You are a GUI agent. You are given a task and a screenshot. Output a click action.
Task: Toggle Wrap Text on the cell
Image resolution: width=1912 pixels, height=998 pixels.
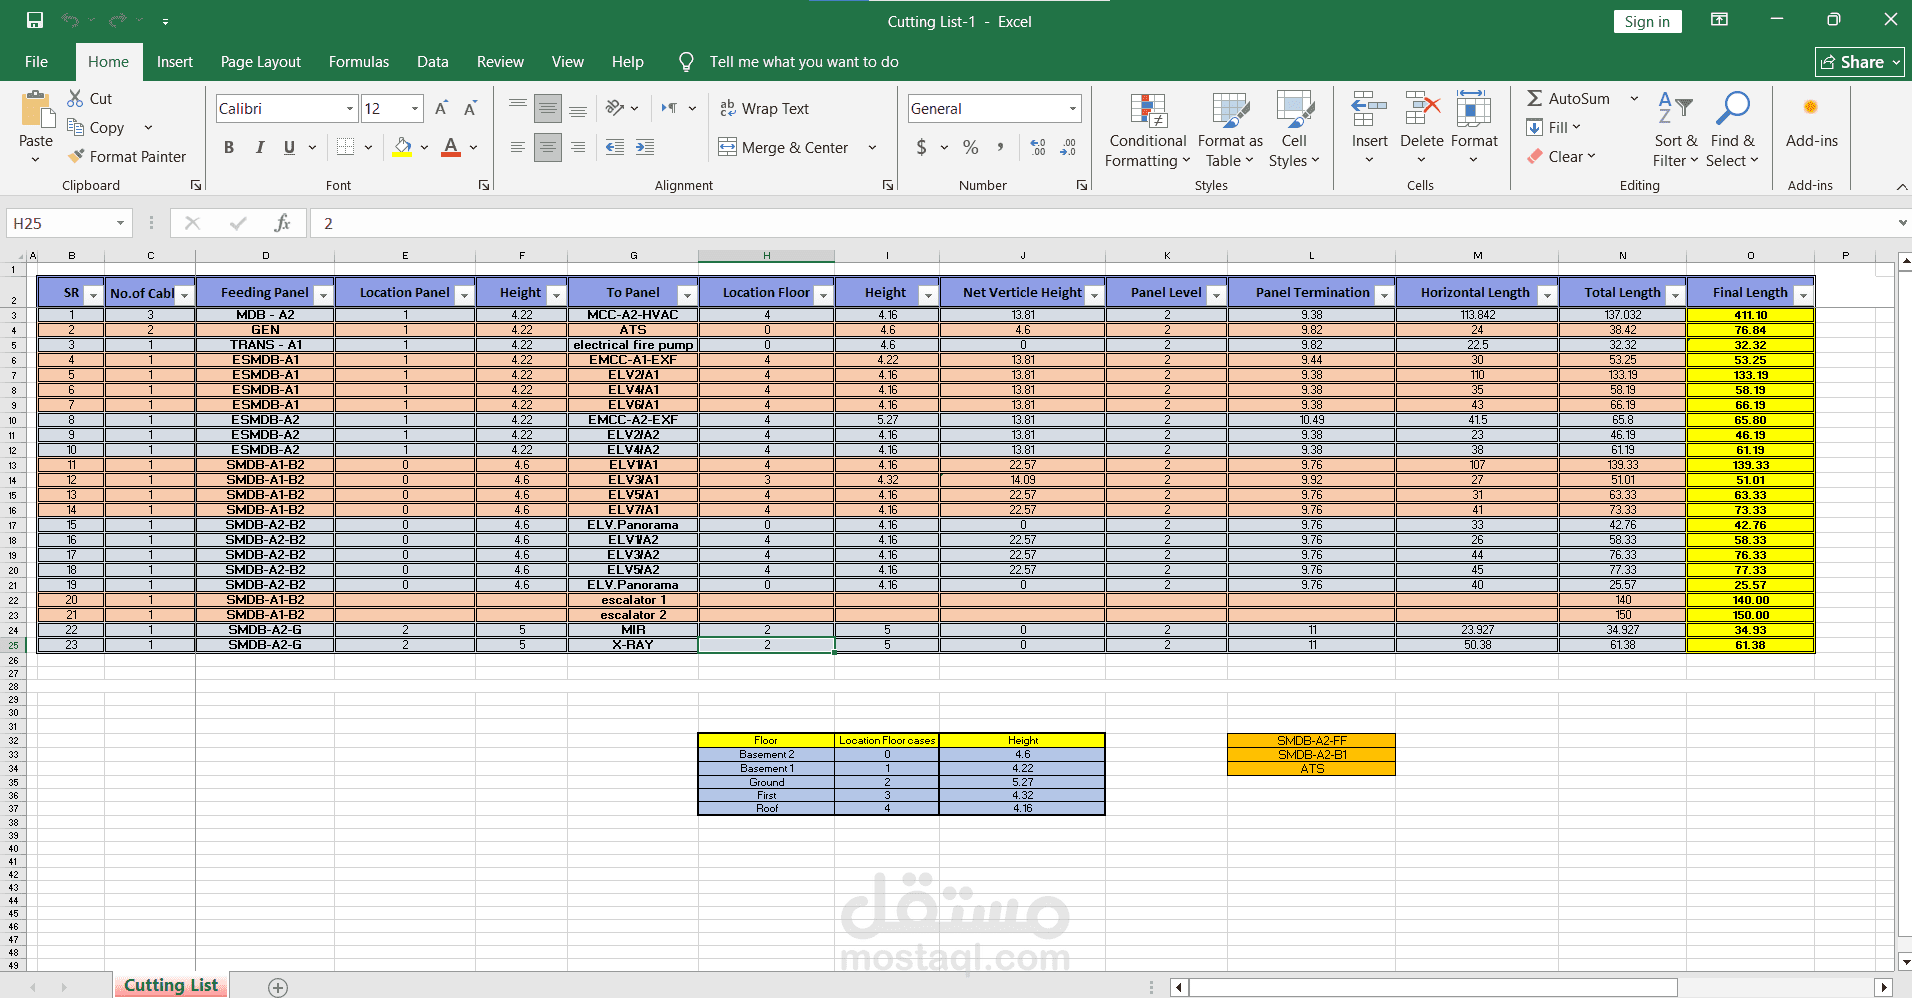[x=765, y=108]
